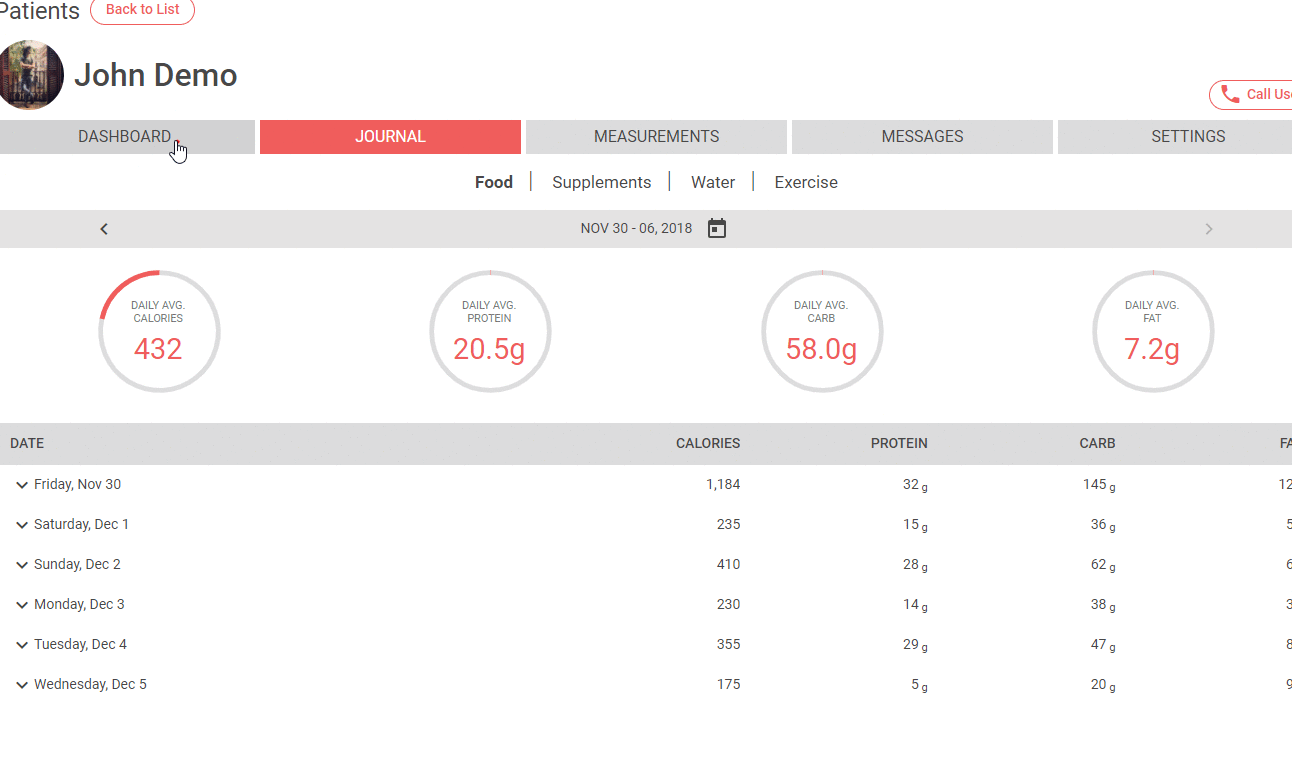Click the Daily Avg. Calories progress ring
Viewport: 1292px width, 768px height.
[x=159, y=331]
